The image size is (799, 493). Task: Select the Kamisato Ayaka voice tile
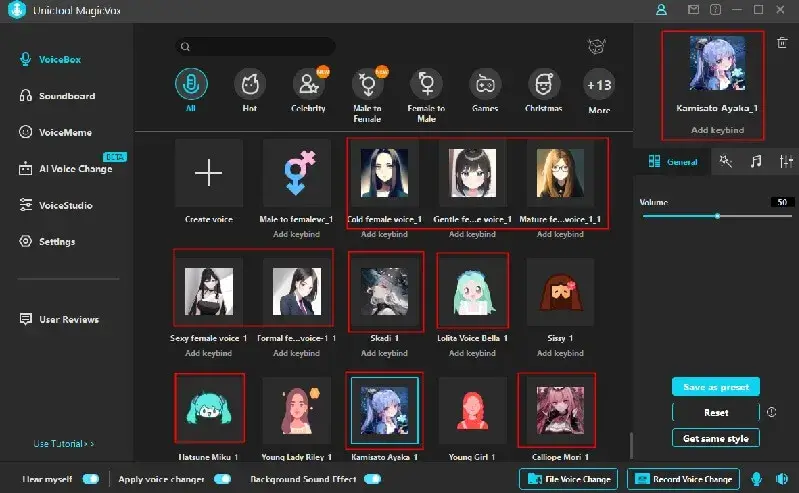point(384,410)
